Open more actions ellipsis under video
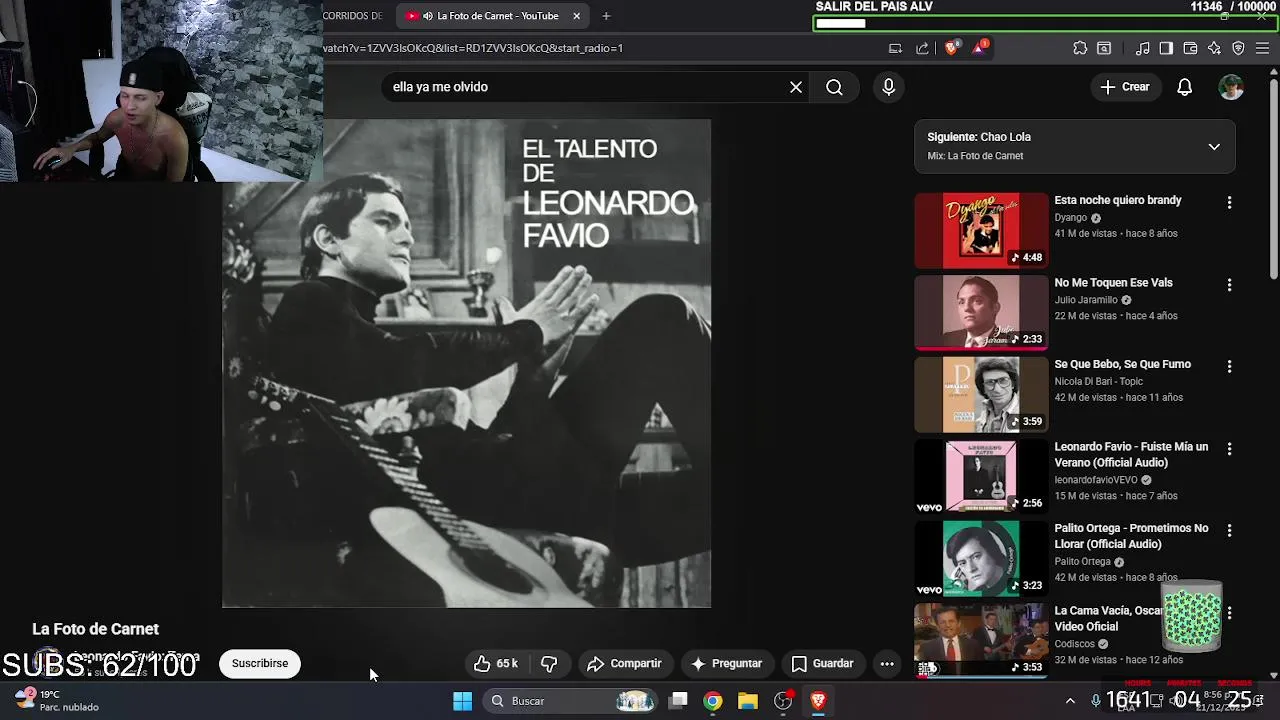Image resolution: width=1280 pixels, height=720 pixels. [x=887, y=664]
